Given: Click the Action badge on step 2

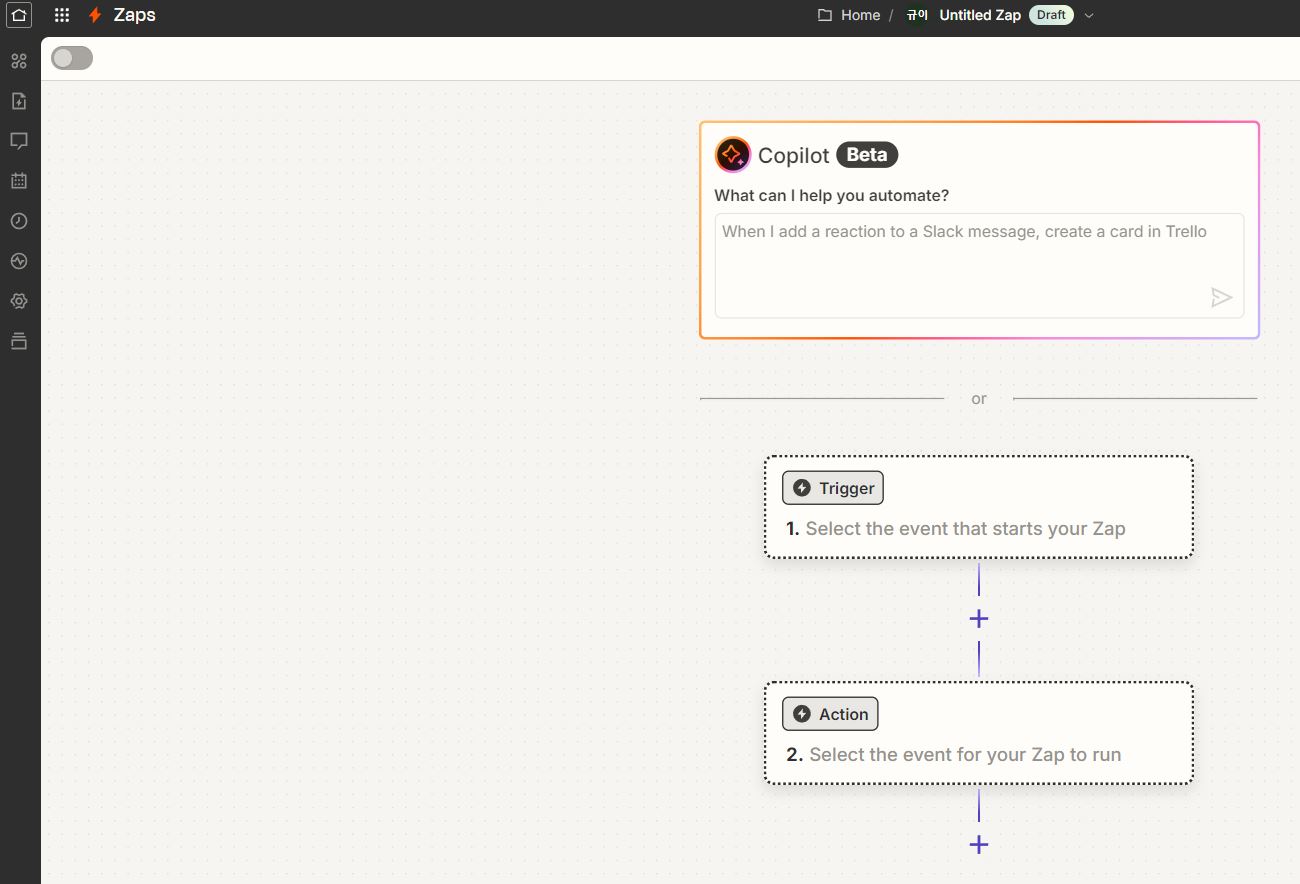Looking at the screenshot, I should tap(830, 714).
